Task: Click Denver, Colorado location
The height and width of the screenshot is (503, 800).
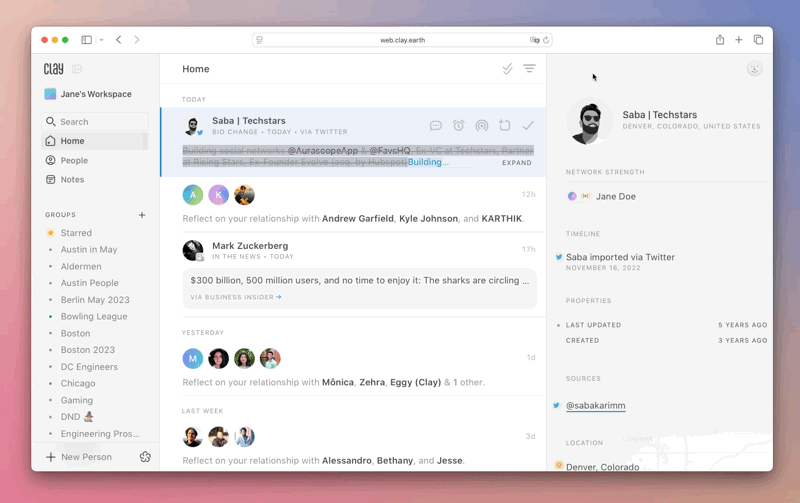Action: click(x=602, y=467)
